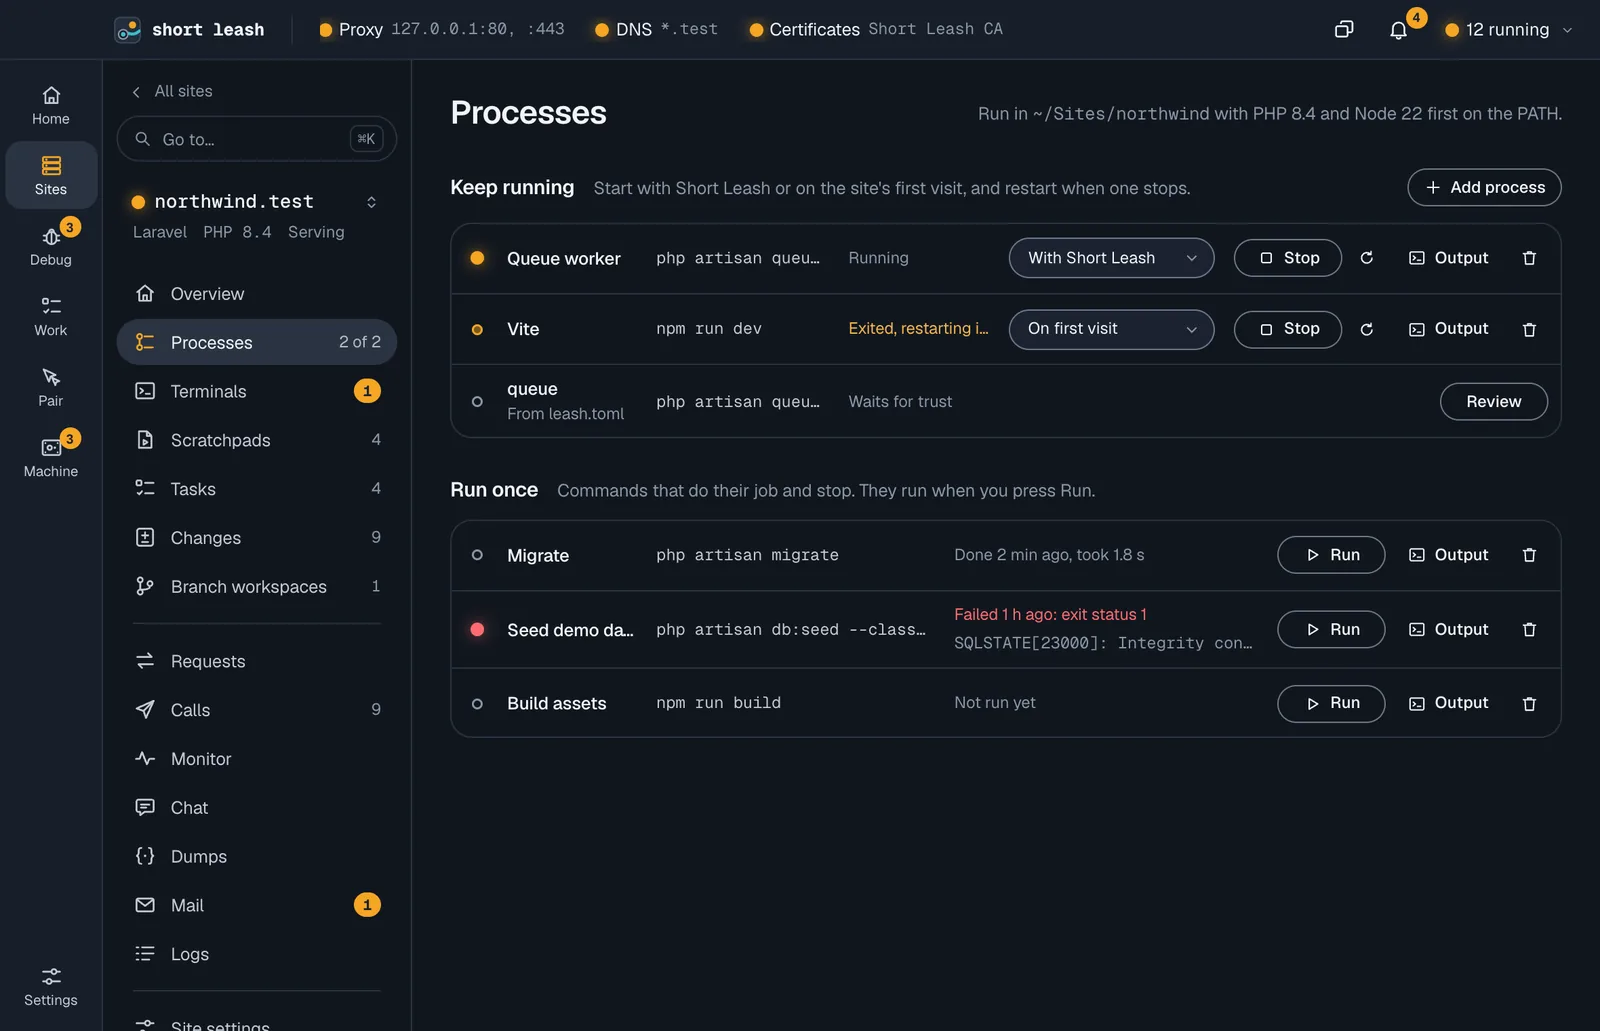This screenshot has height=1031, width=1600.
Task: Open the Pair sidebar section
Action: point(51,387)
